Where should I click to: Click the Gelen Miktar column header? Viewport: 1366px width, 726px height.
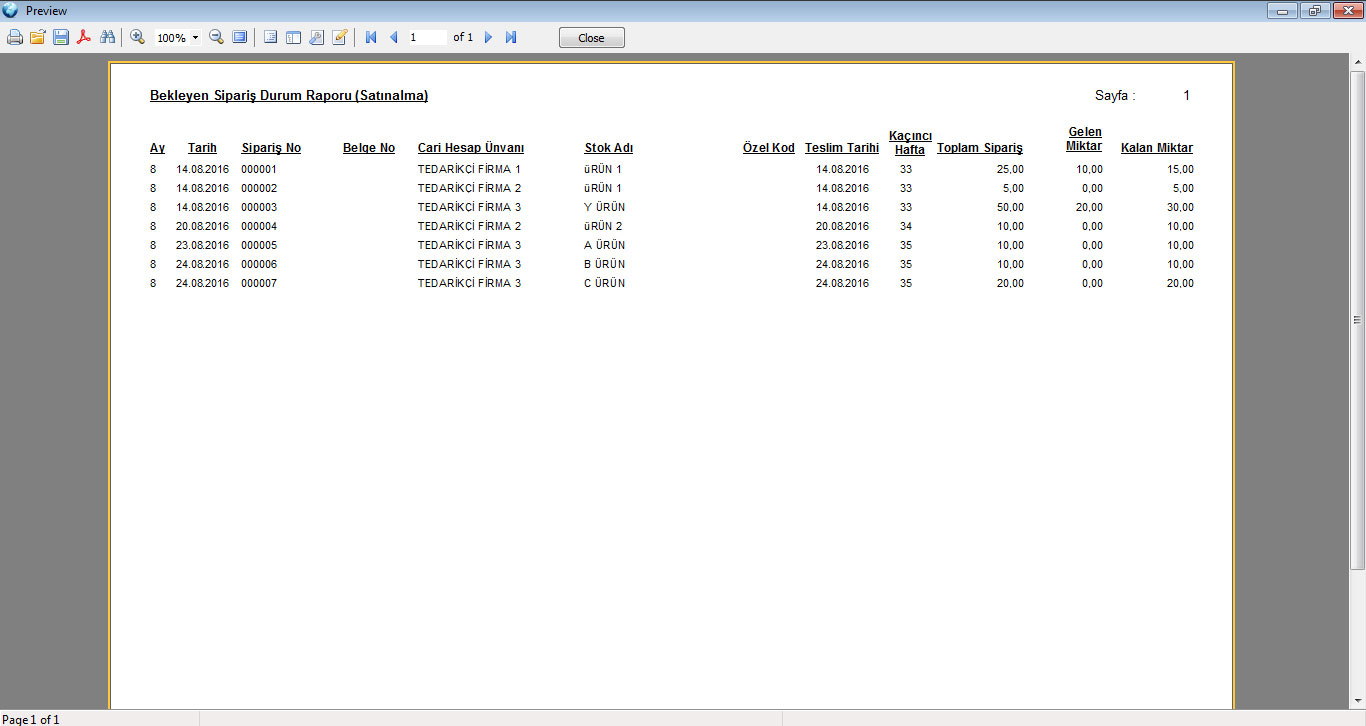coord(1084,139)
